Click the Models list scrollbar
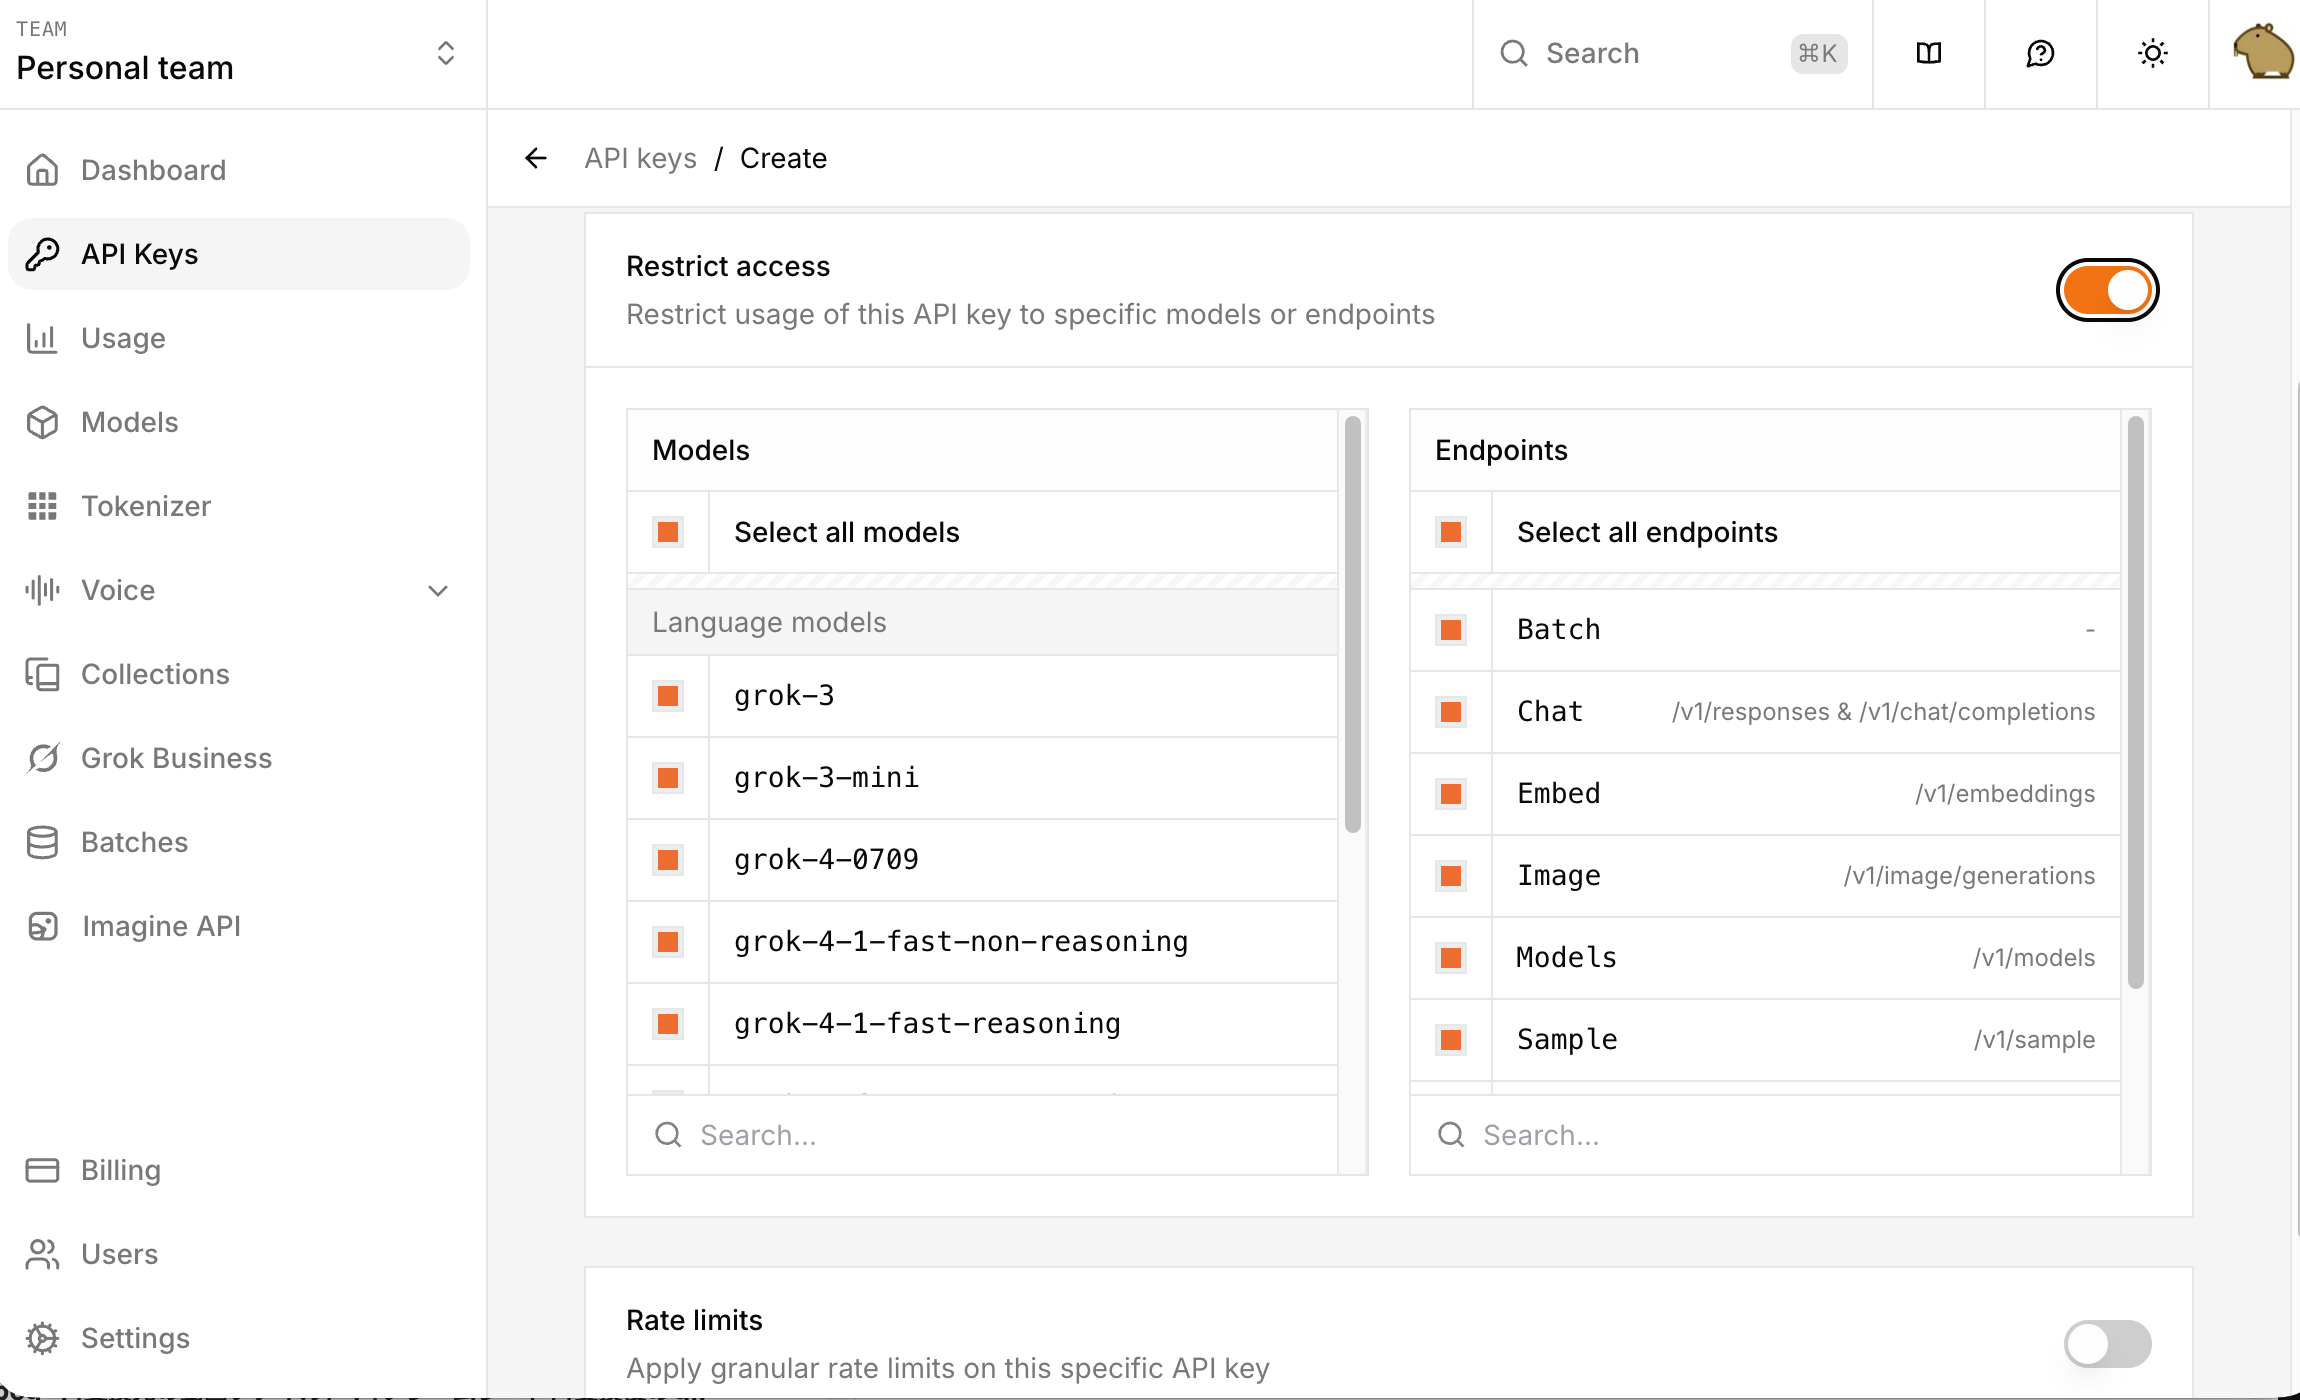 point(1352,625)
